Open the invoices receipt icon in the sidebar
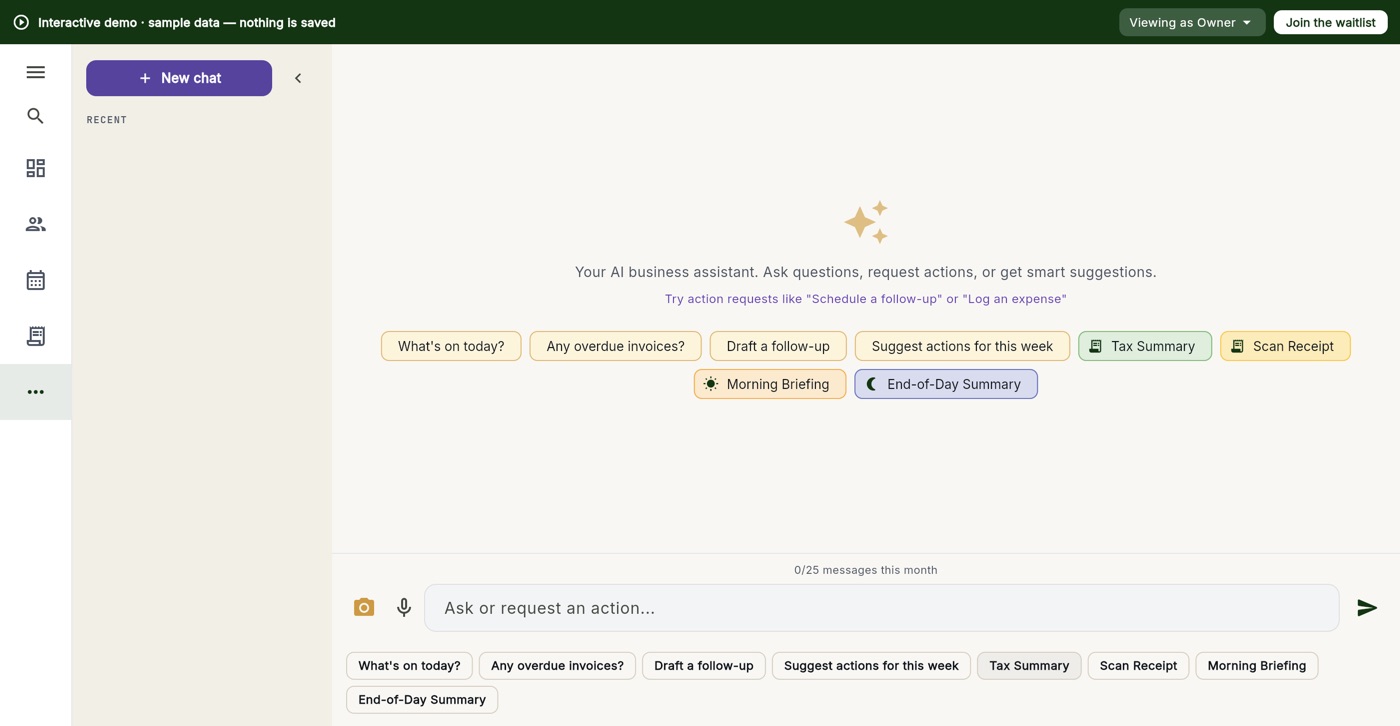This screenshot has width=1400, height=726. 35,336
